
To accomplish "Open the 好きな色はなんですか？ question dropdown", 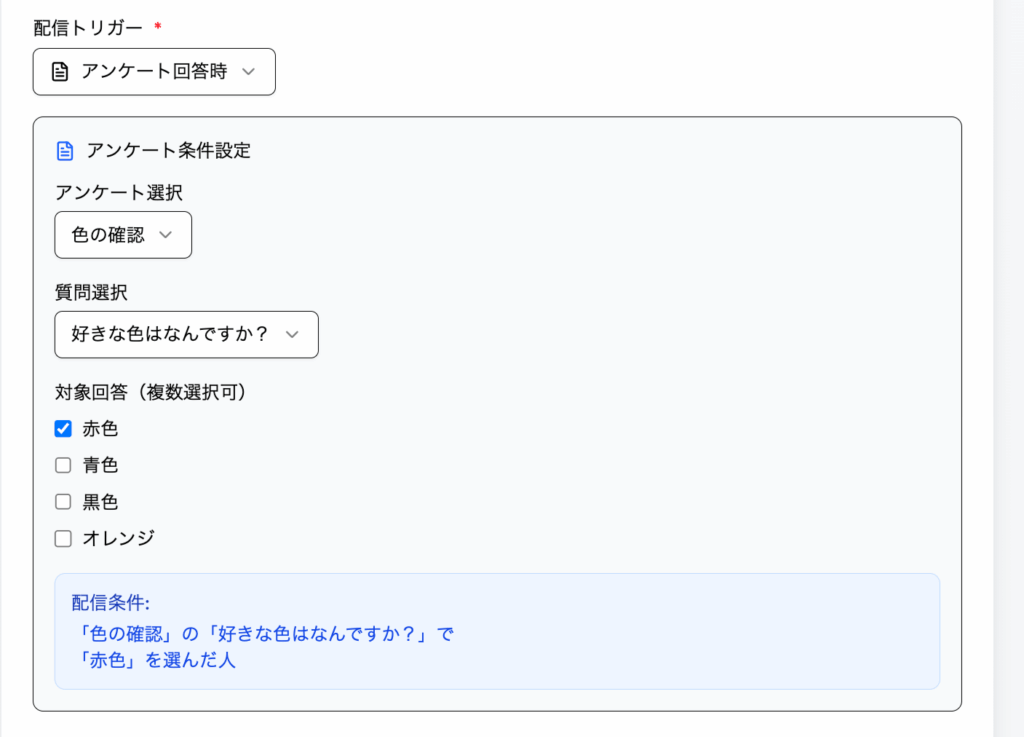I will (x=186, y=335).
